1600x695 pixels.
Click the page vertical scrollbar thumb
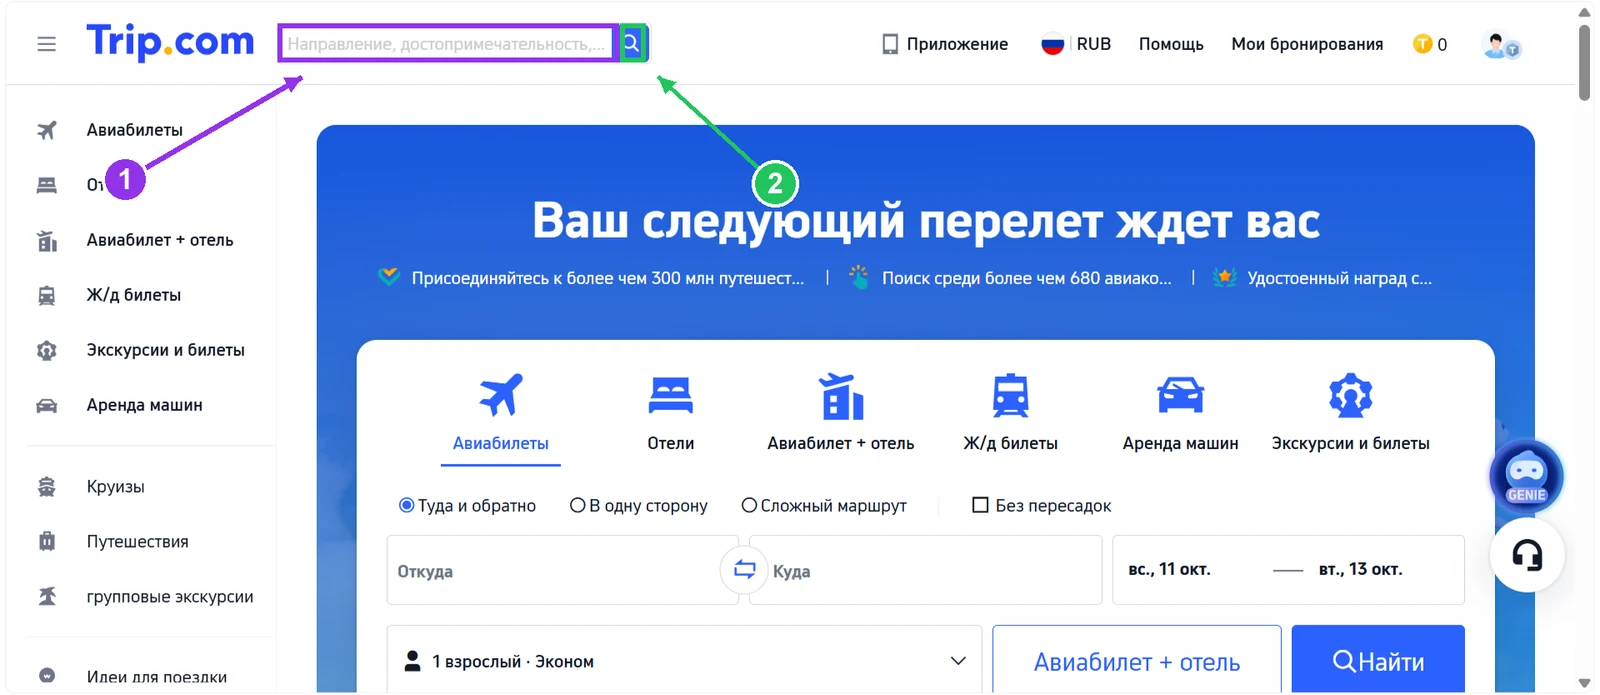tap(1584, 62)
